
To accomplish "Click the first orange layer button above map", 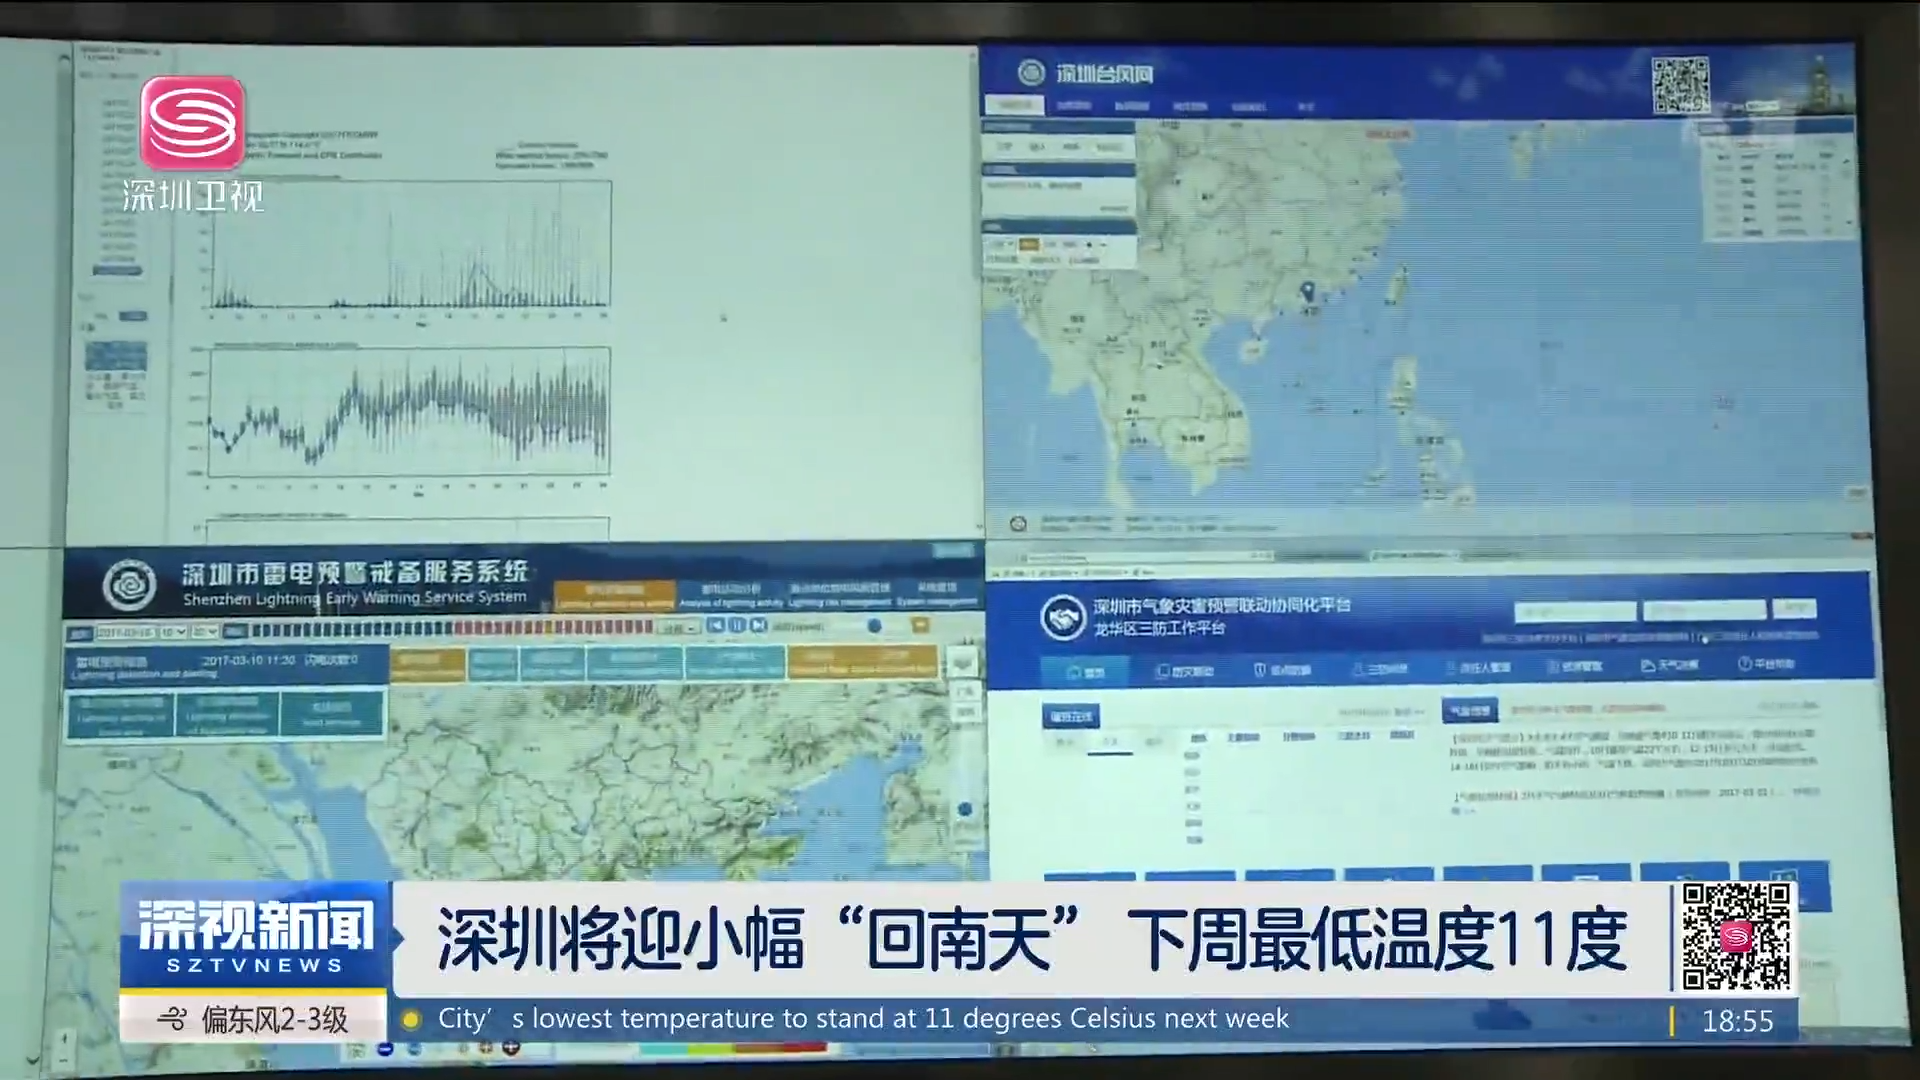I will pyautogui.click(x=427, y=665).
